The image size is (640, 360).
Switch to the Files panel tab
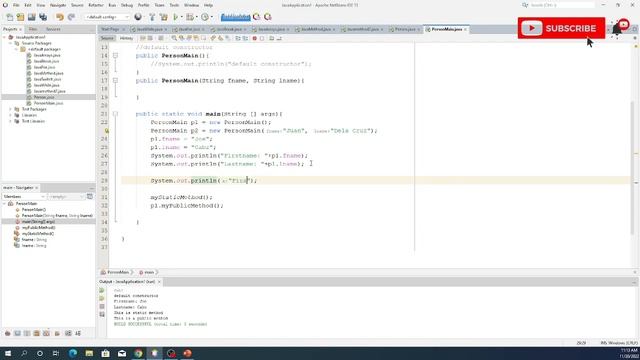(x=33, y=29)
